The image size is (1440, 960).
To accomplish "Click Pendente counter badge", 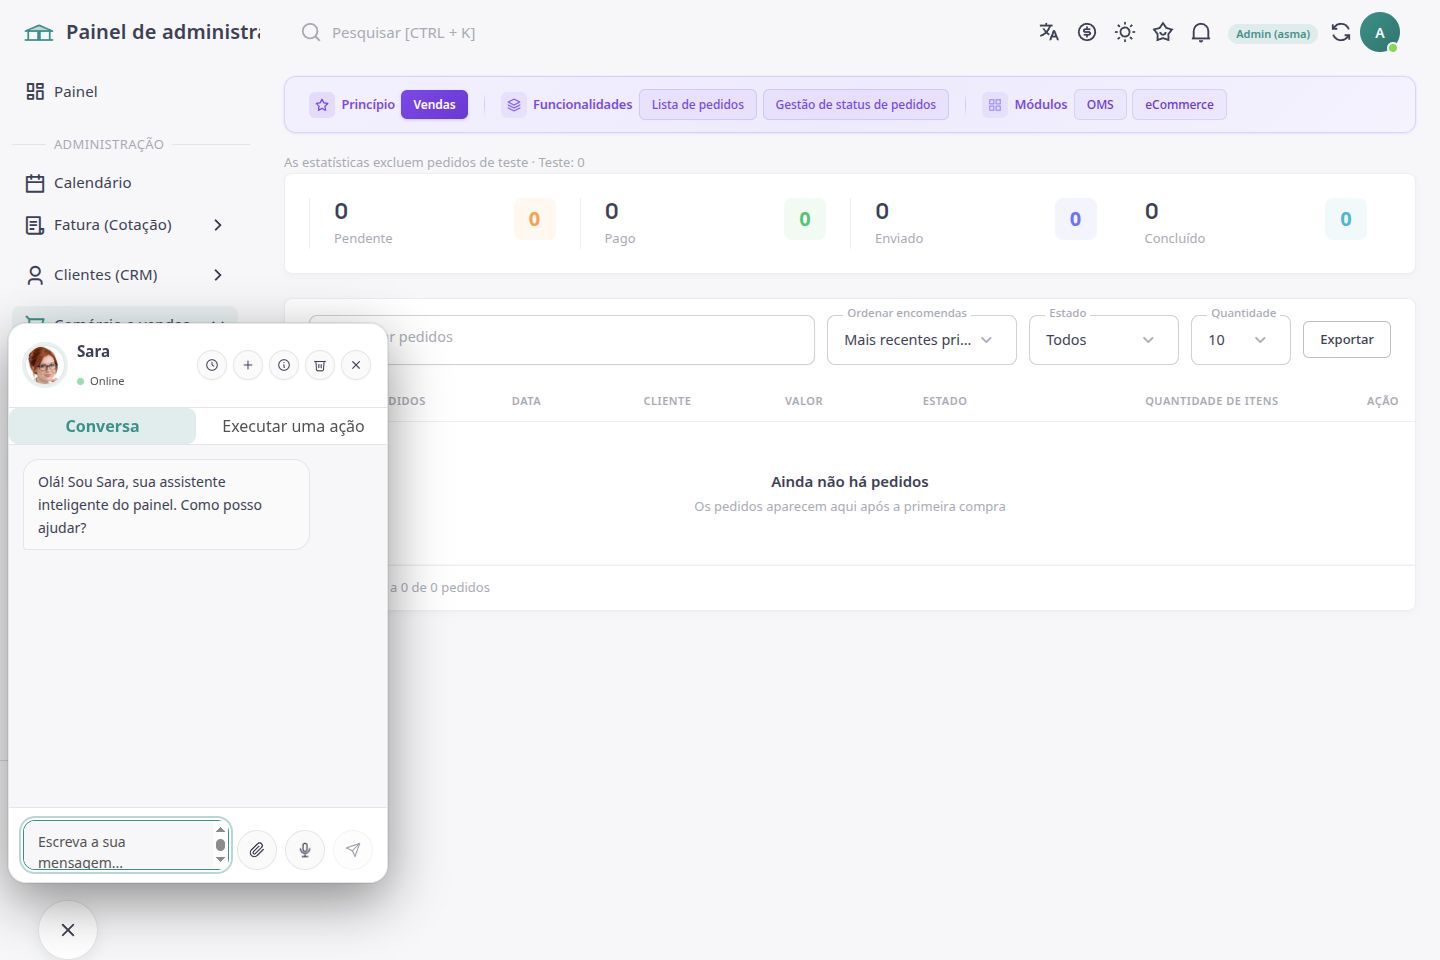I will (x=534, y=219).
